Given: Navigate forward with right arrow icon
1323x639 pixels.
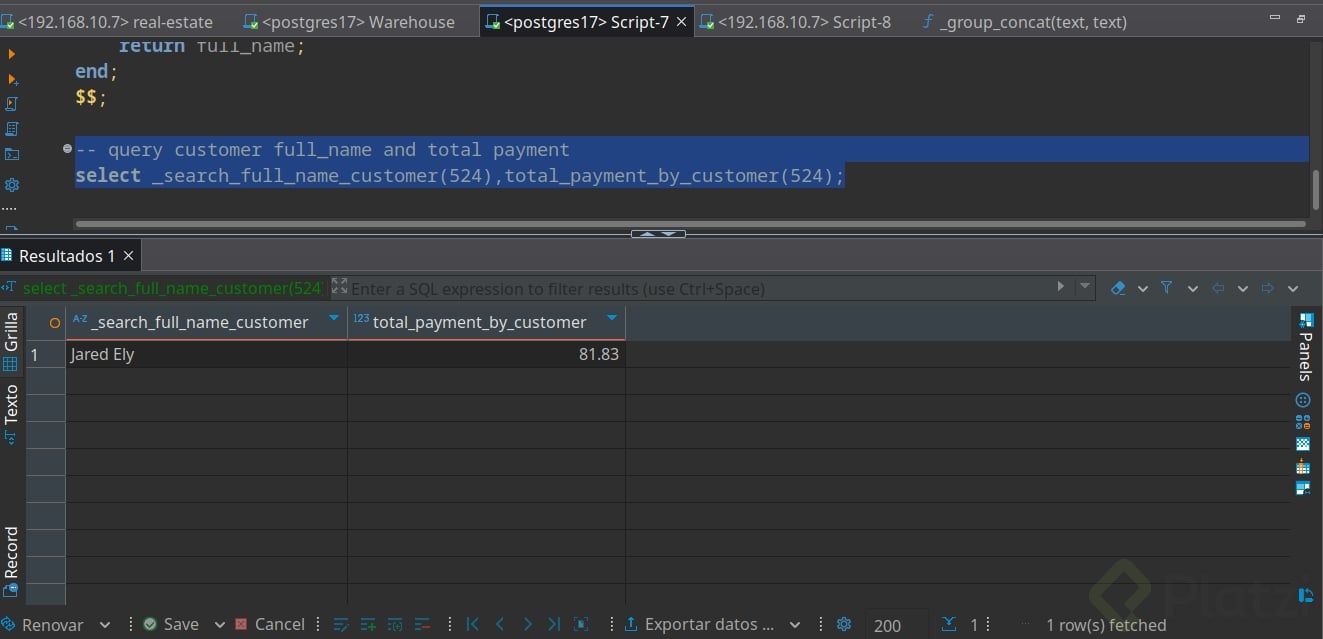Looking at the screenshot, I should coord(1267,288).
